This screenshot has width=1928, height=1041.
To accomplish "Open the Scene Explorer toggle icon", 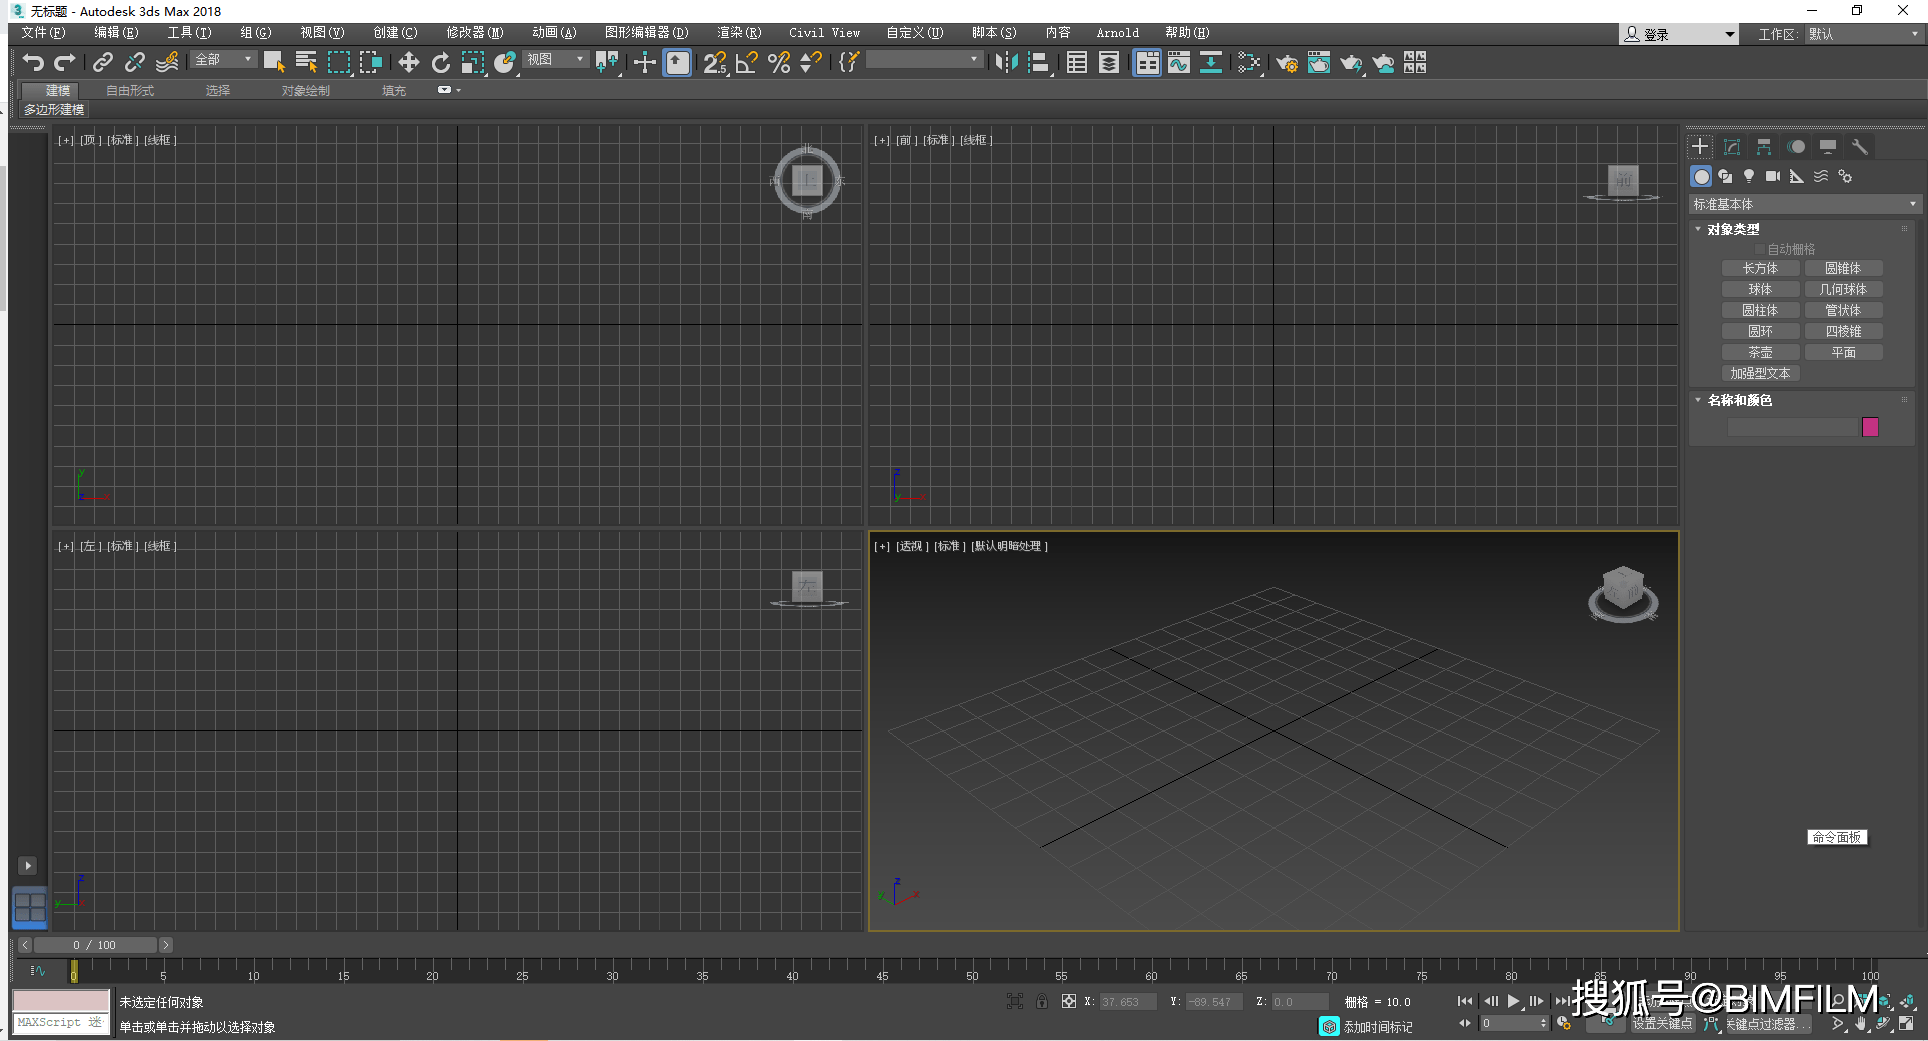I will (1077, 63).
